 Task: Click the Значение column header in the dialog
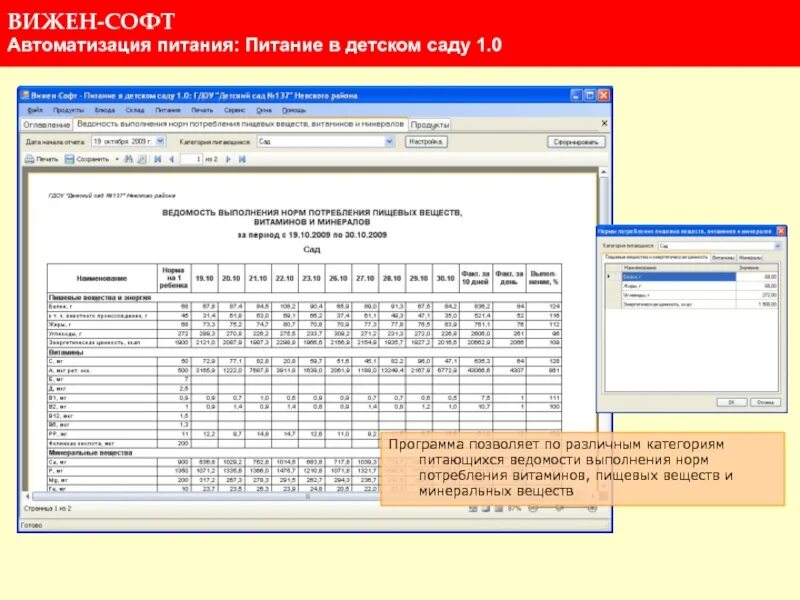point(757,267)
